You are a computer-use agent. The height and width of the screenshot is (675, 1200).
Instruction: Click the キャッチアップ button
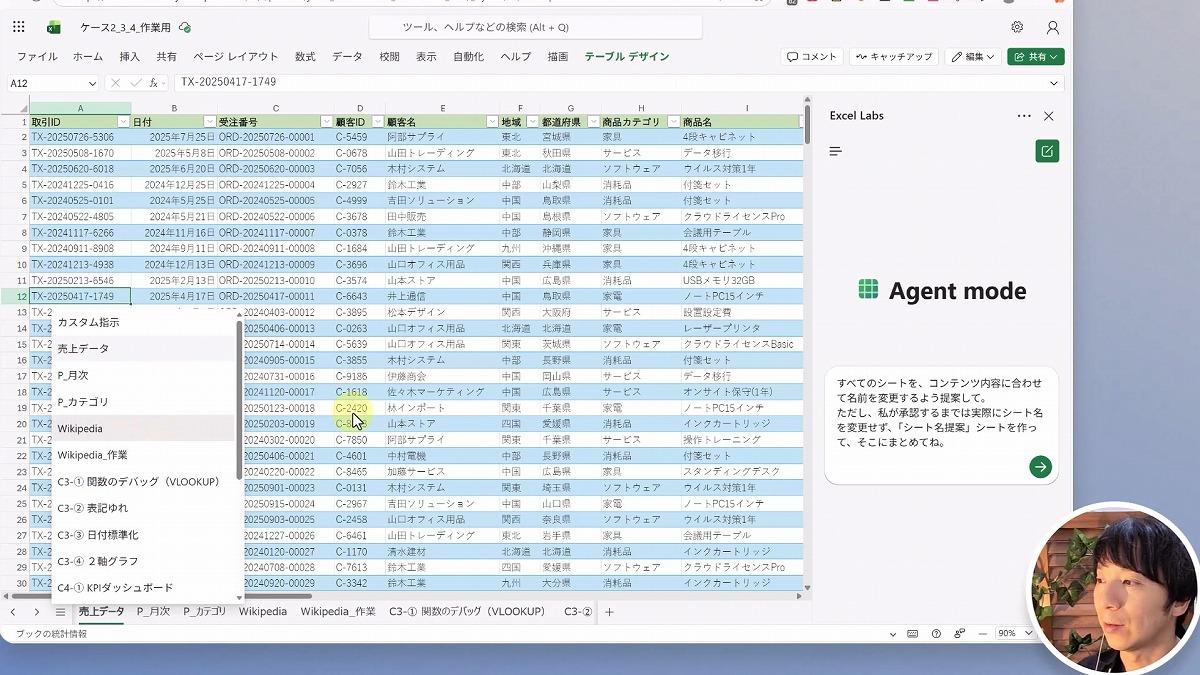[x=894, y=57]
